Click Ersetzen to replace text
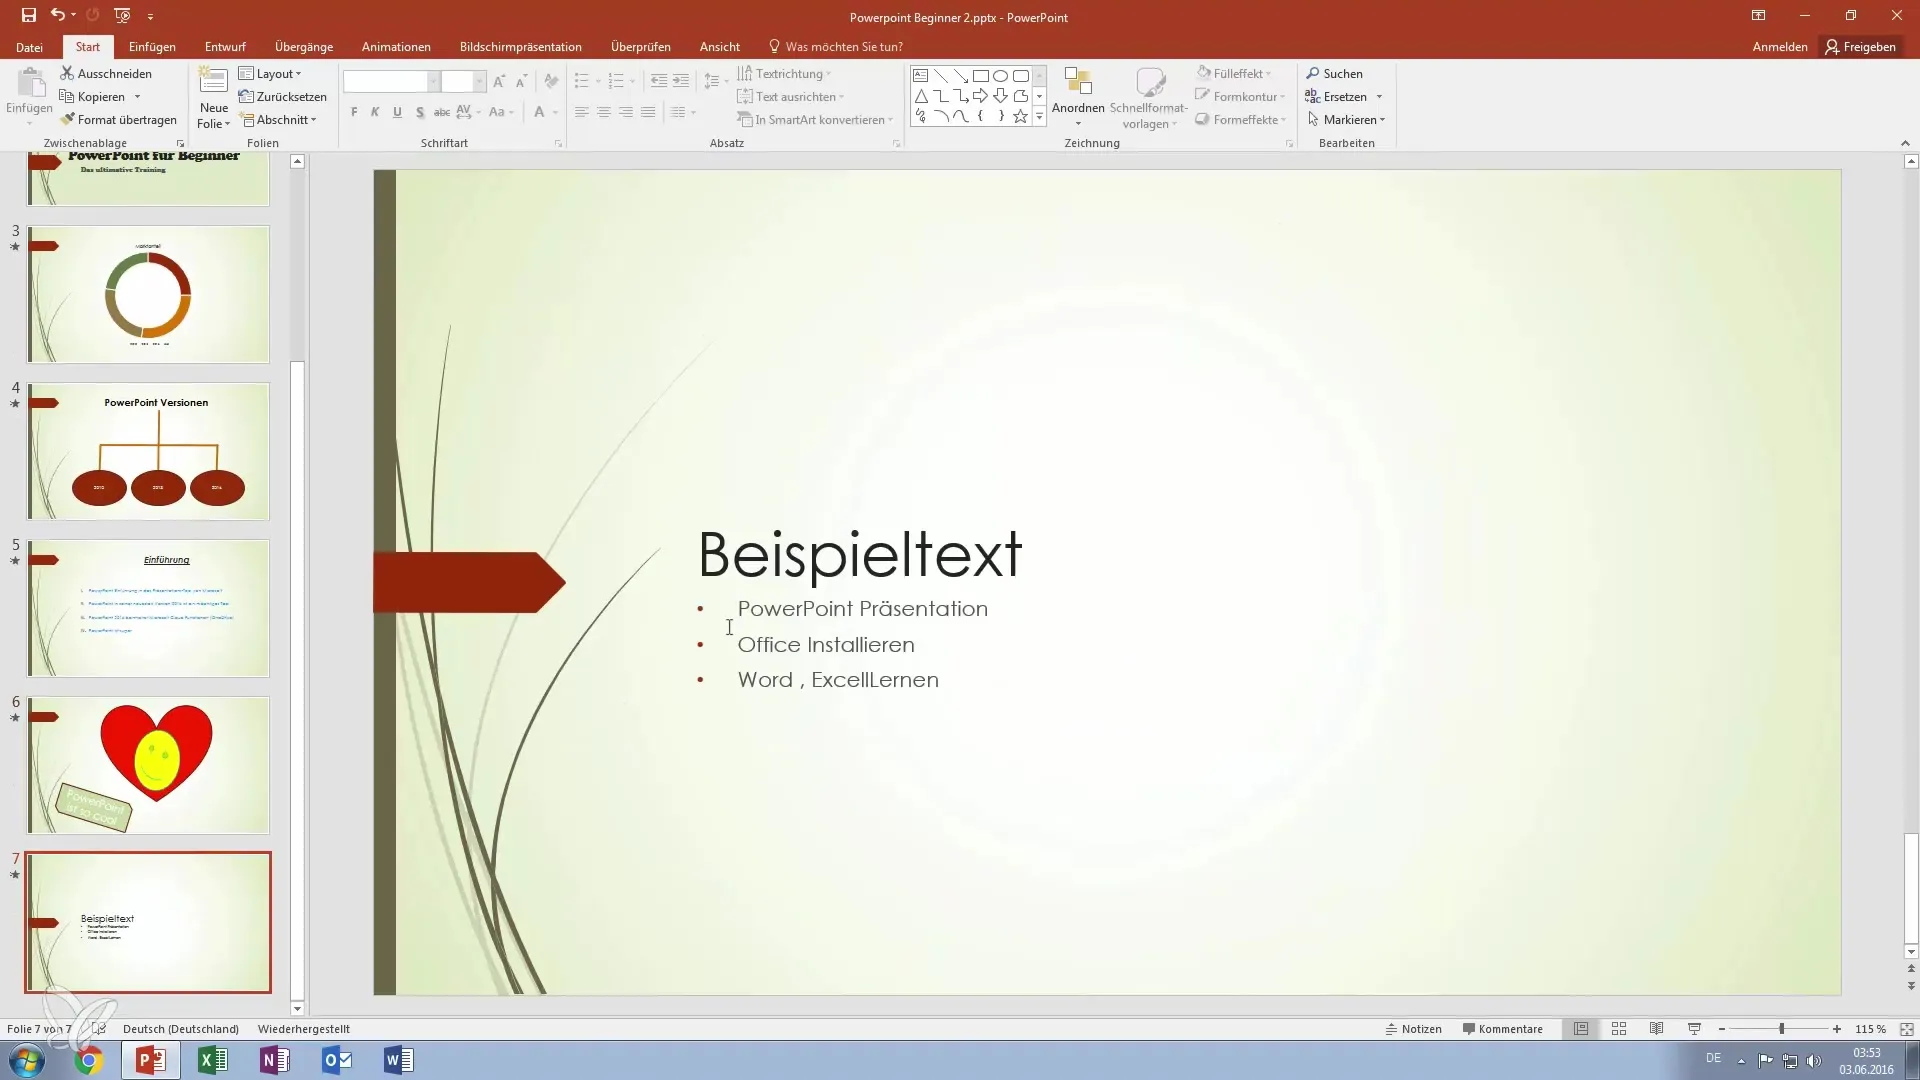This screenshot has height=1080, width=1920. [x=1336, y=97]
